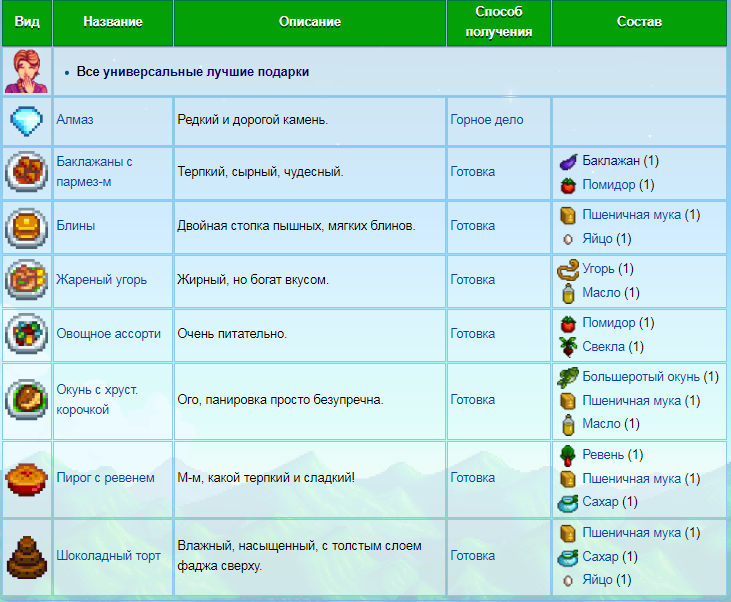The height and width of the screenshot is (602, 731).
Task: Click the tomato icon in the Баклажаны row
Action: [x=568, y=186]
